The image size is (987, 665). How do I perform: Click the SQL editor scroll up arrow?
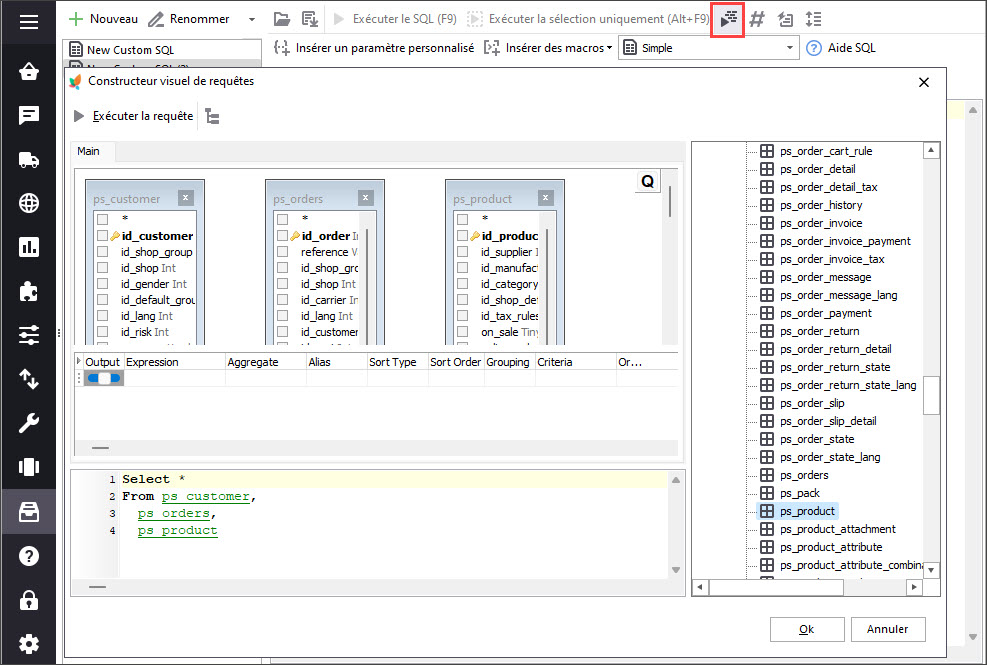coord(675,480)
